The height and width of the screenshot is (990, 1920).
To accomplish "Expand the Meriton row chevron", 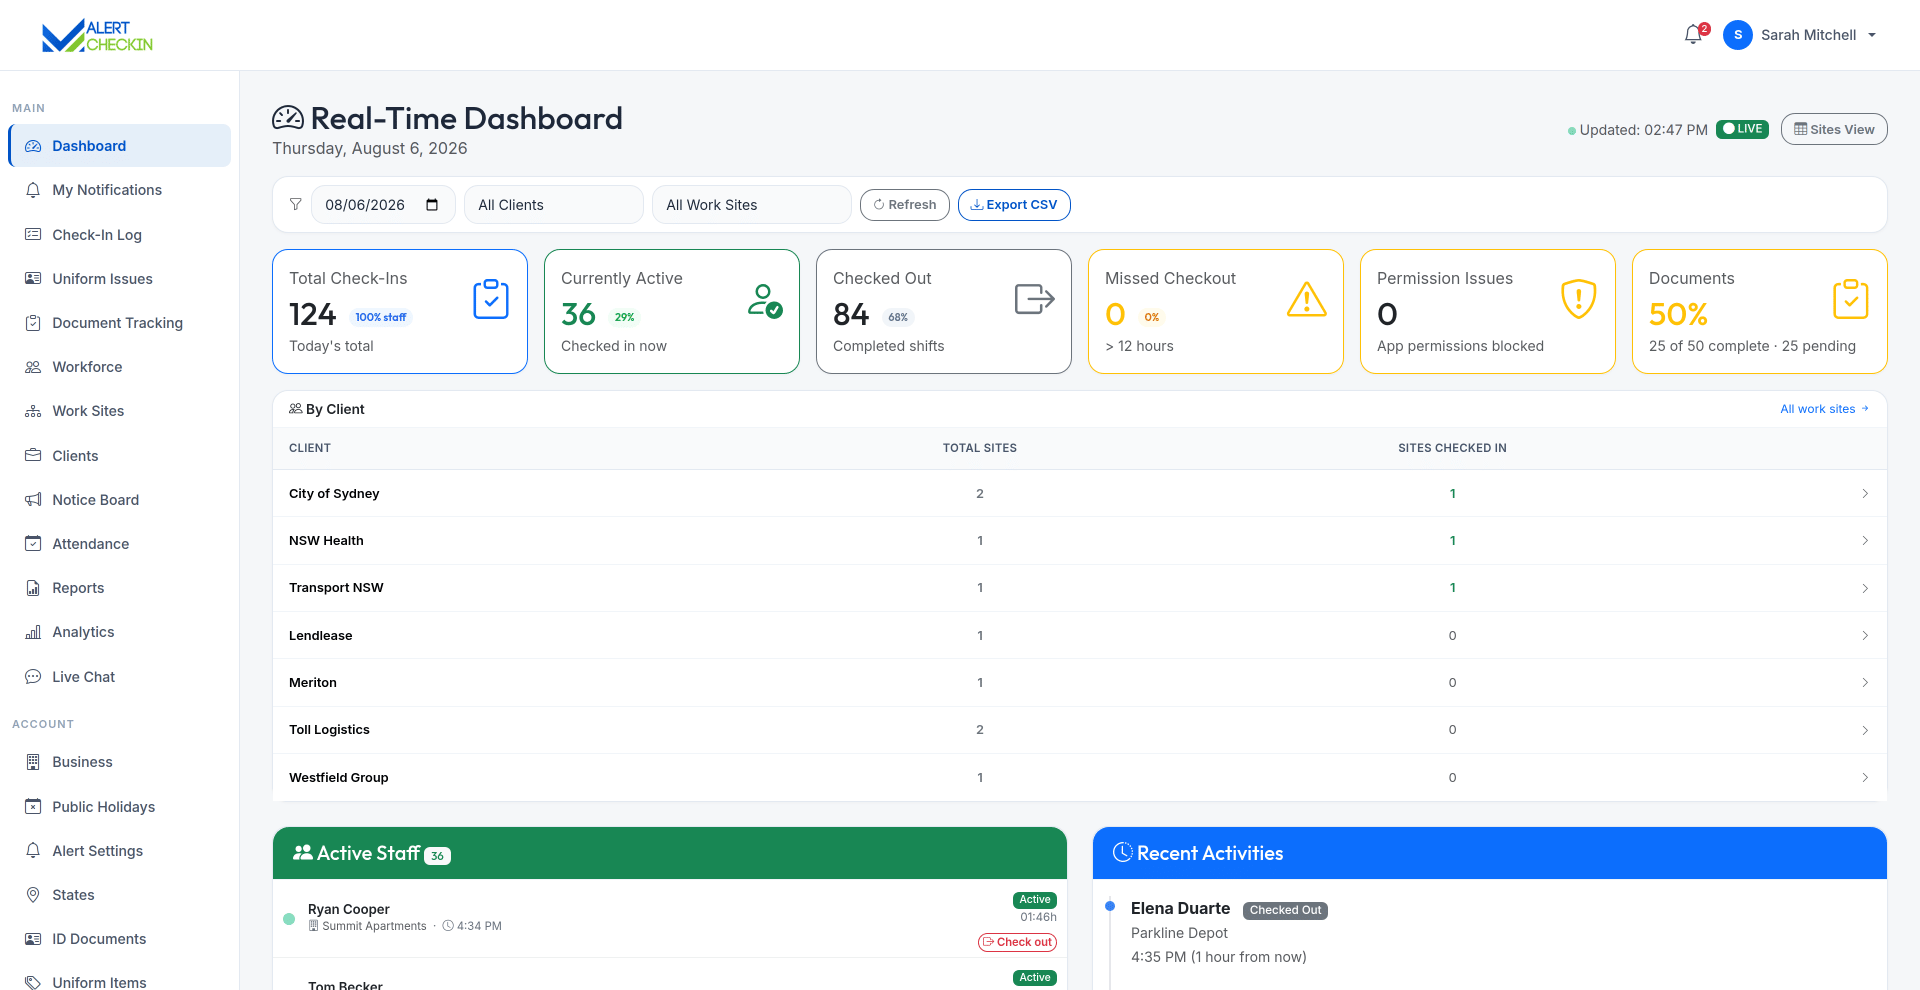I will 1865,683.
